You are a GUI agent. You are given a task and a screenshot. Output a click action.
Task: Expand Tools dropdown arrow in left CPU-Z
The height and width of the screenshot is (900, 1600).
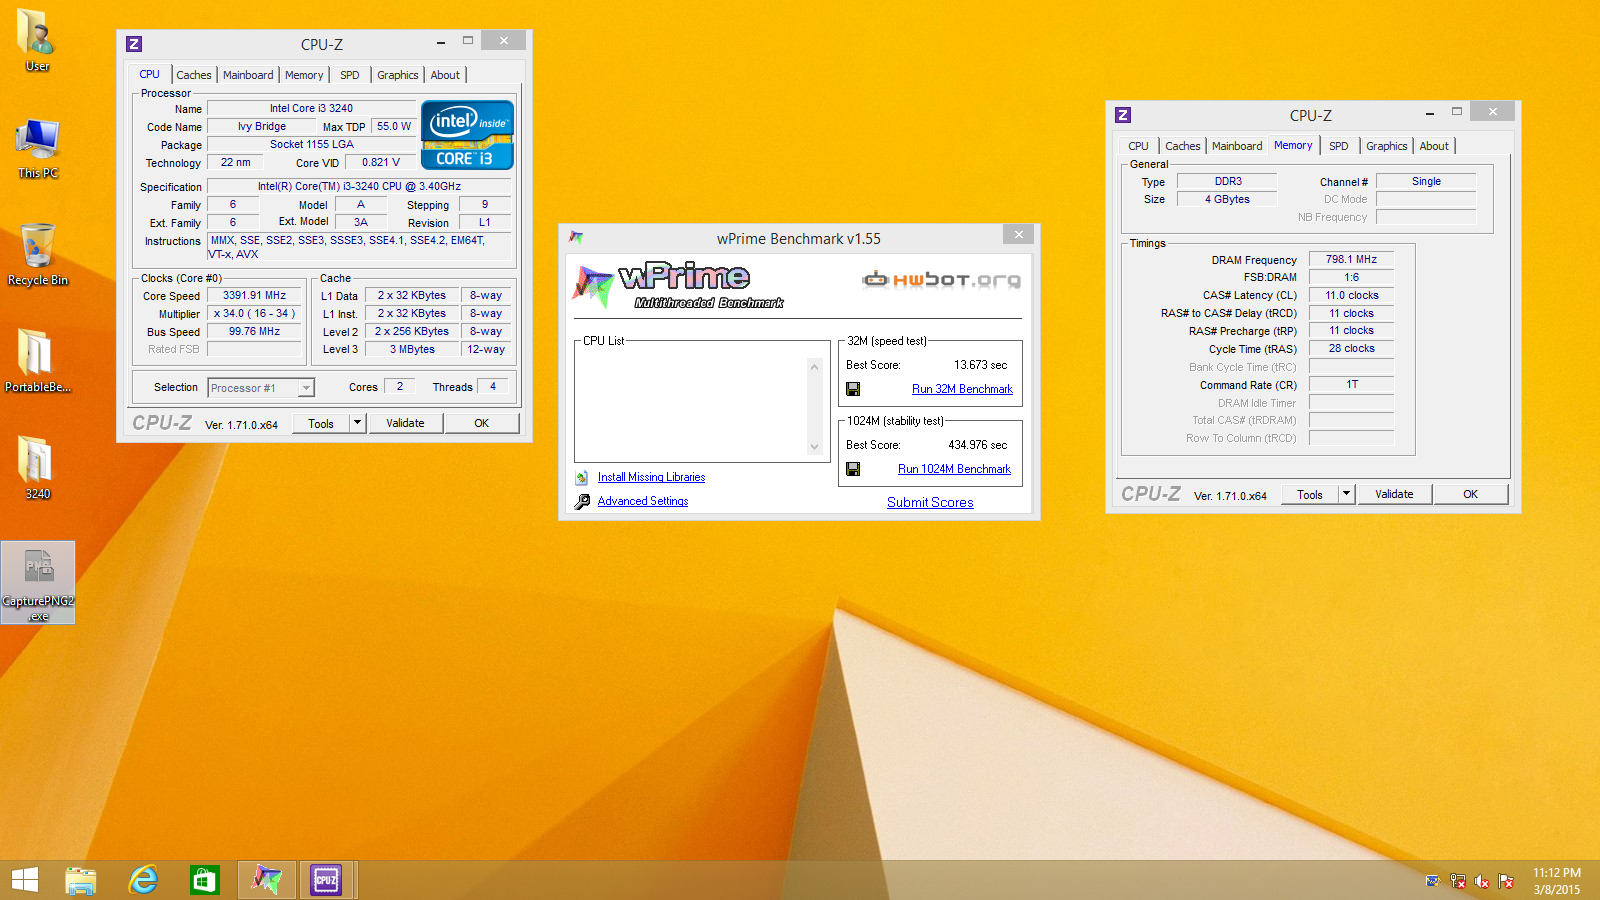point(357,423)
